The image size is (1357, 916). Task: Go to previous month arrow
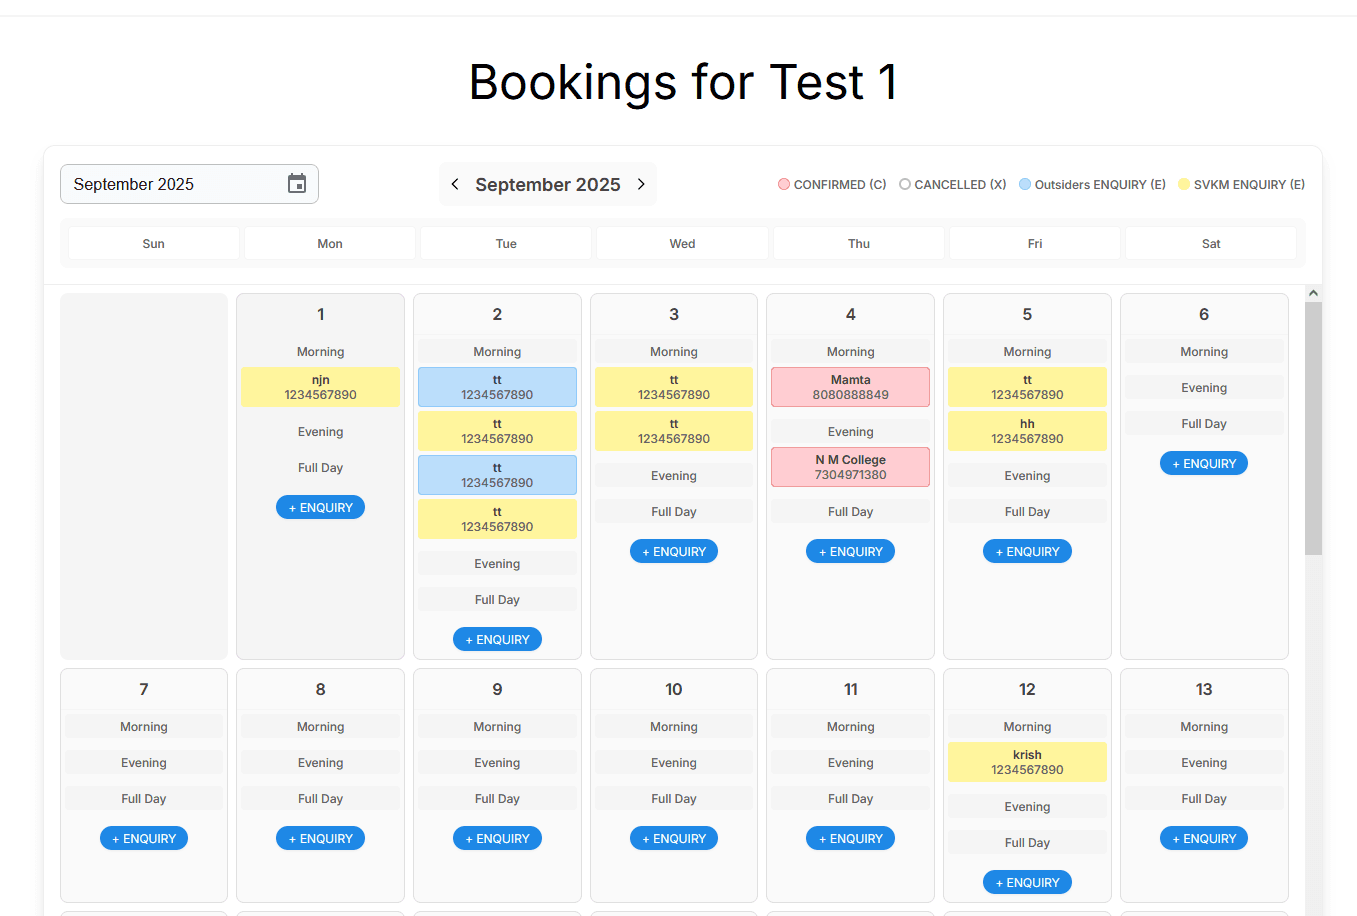click(455, 184)
